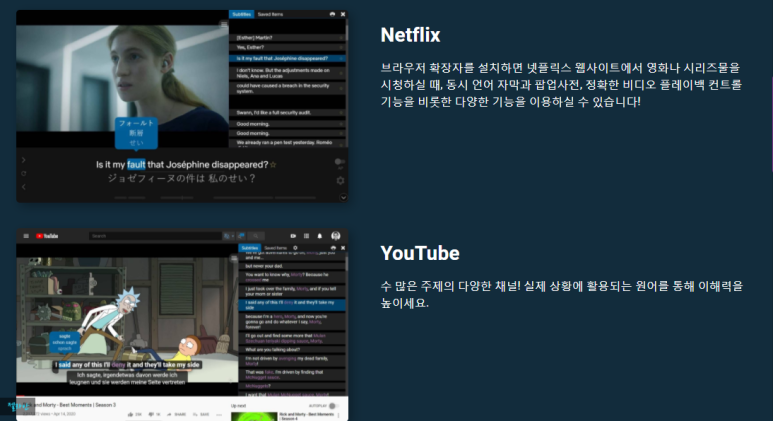
Task: Click the Japanese popup dictionary bubble
Action: 137,133
